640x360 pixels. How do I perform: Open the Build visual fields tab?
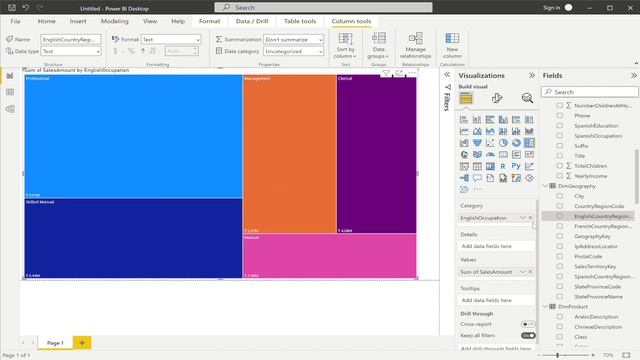(466, 98)
